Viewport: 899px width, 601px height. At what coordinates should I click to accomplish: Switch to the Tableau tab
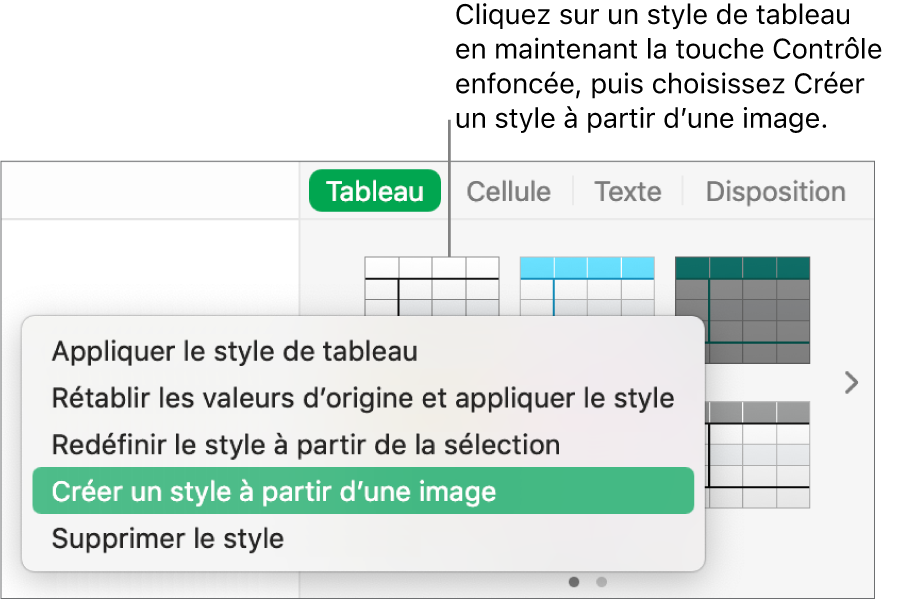(x=375, y=191)
